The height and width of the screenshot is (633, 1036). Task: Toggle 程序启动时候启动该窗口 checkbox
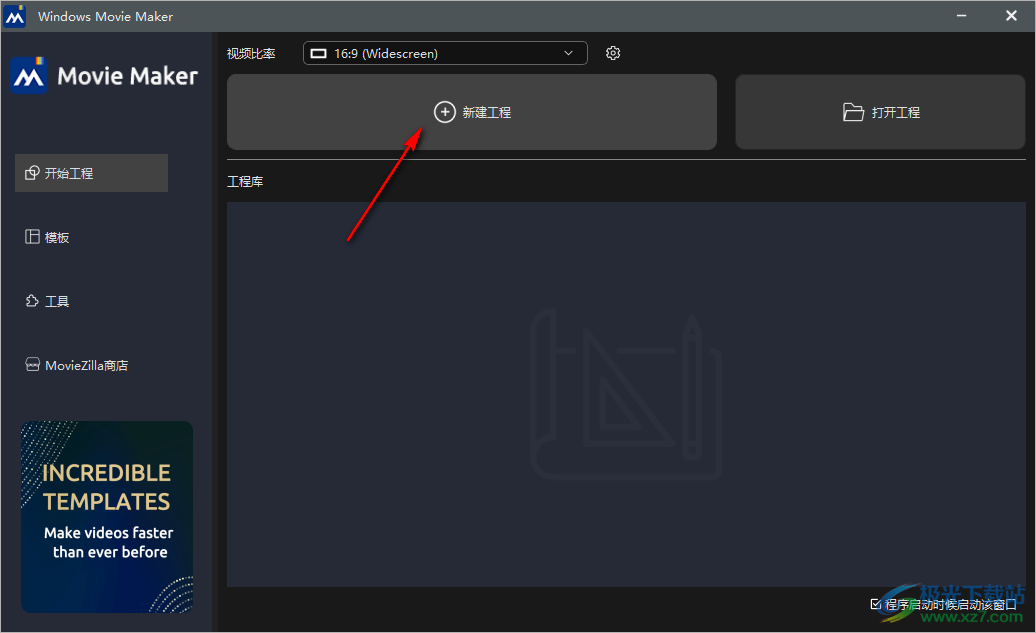coord(875,604)
